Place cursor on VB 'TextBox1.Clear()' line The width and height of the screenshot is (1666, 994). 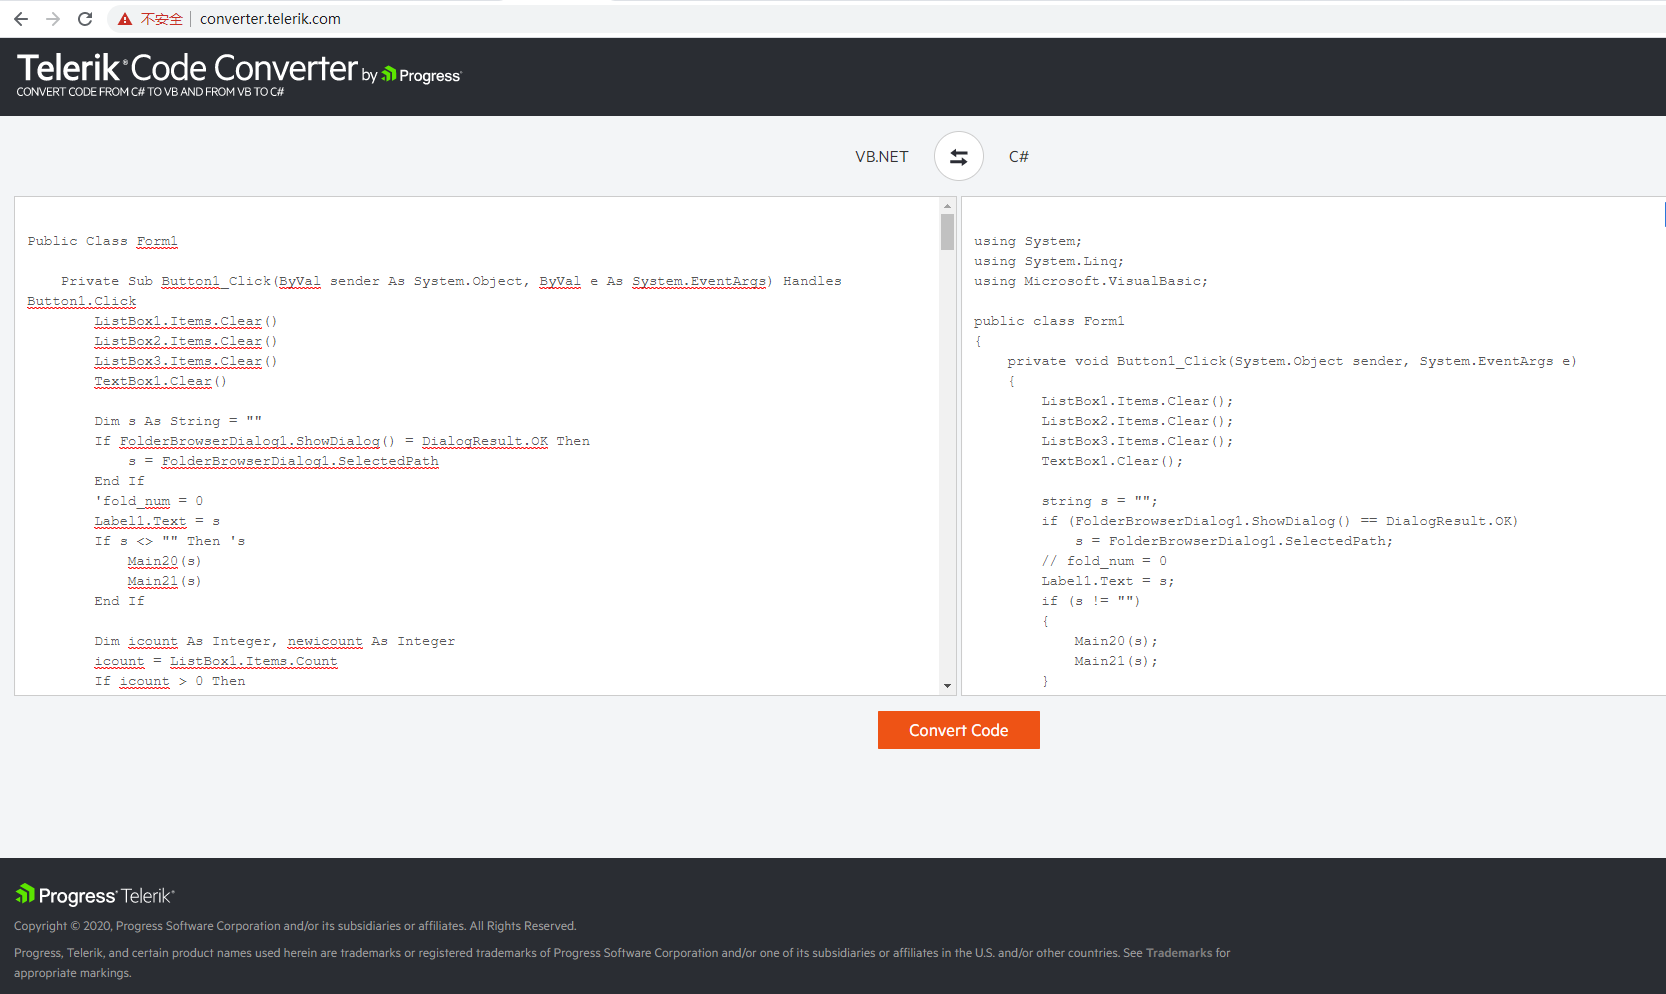161,381
